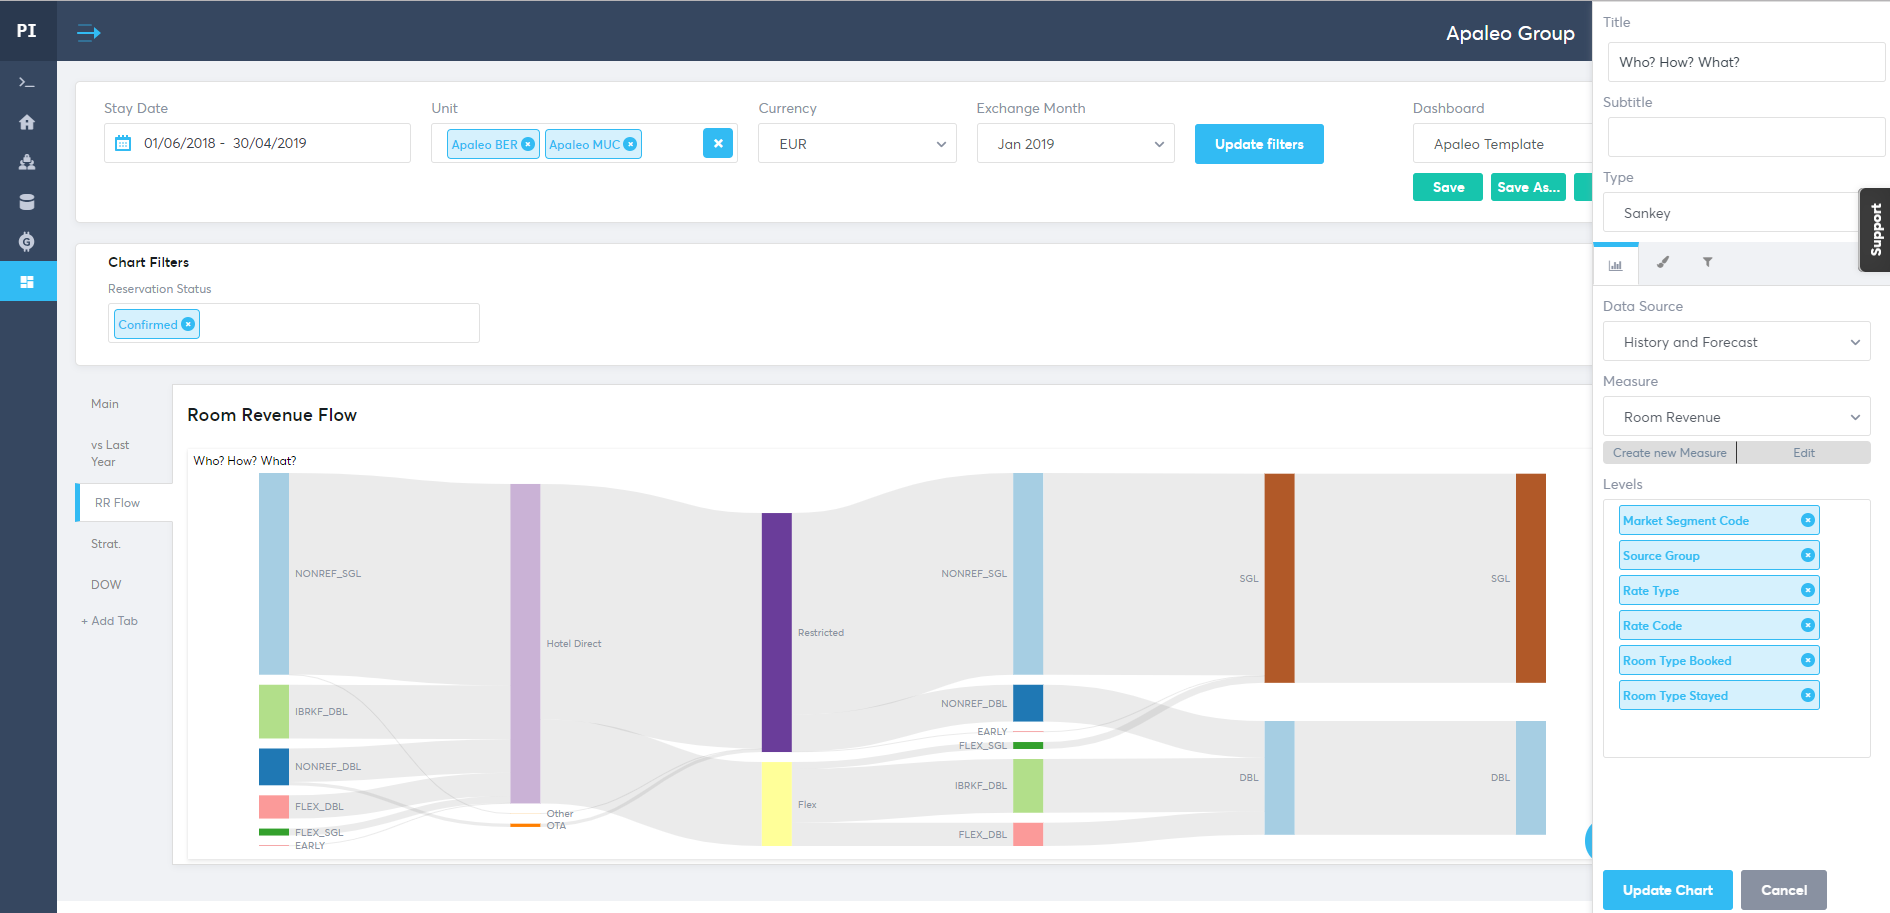Click the purple Restricted Sankey node
The width and height of the screenshot is (1890, 913).
pos(777,632)
